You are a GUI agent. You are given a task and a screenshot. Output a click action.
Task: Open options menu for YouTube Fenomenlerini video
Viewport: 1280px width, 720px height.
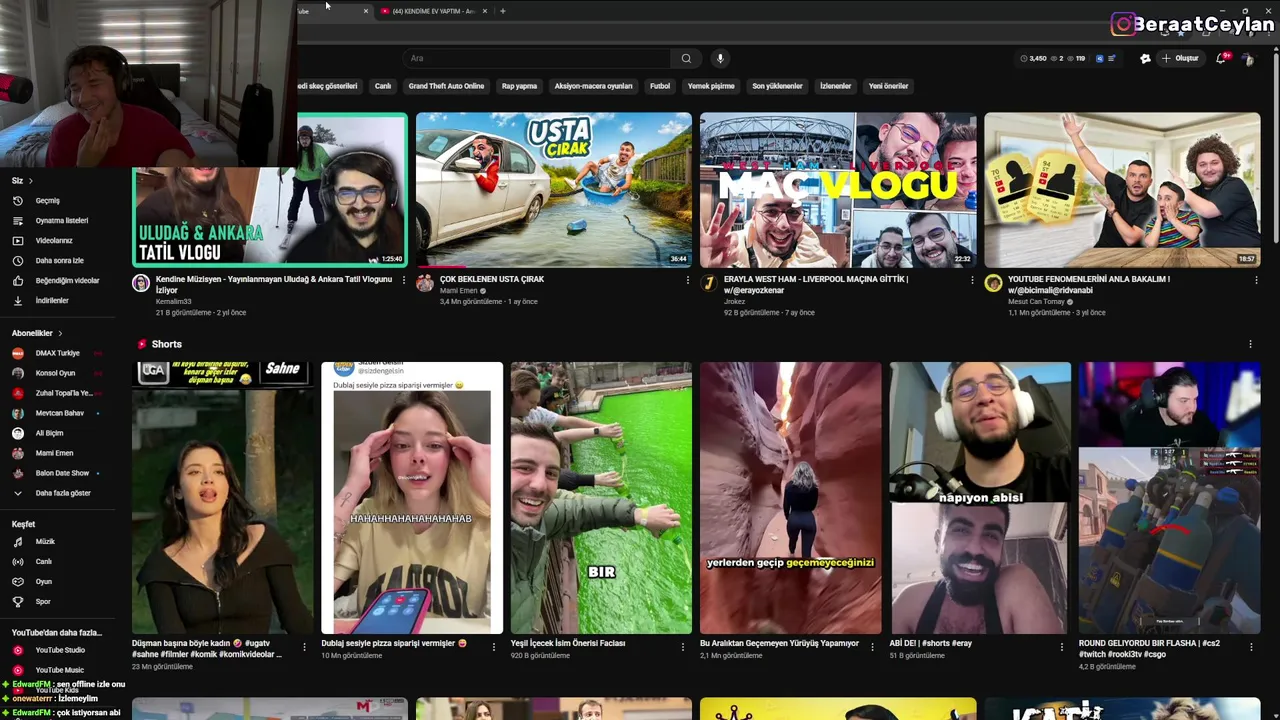[x=1256, y=280]
